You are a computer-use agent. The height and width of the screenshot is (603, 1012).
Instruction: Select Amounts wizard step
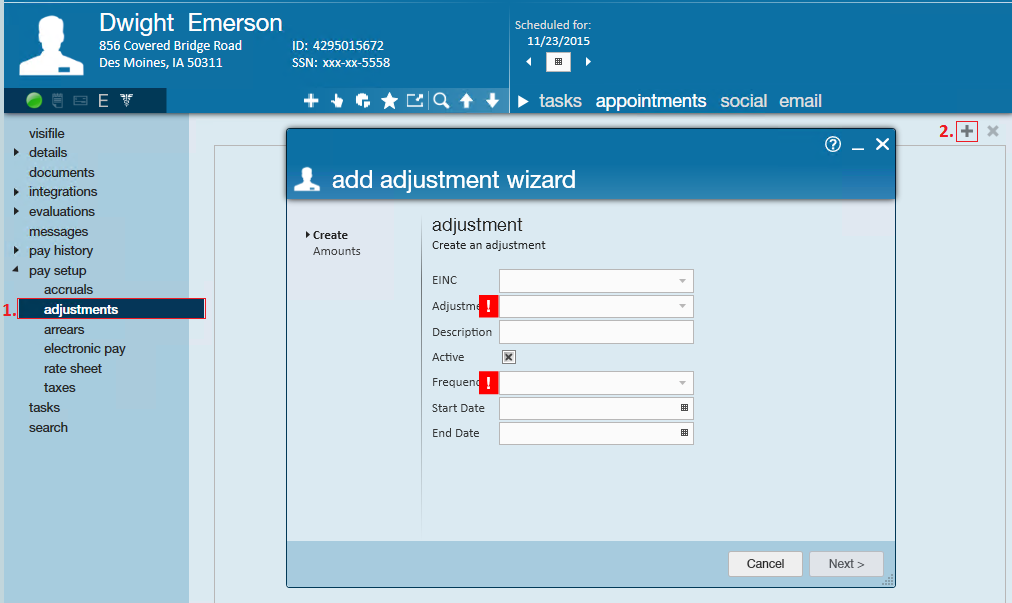pyautogui.click(x=337, y=251)
